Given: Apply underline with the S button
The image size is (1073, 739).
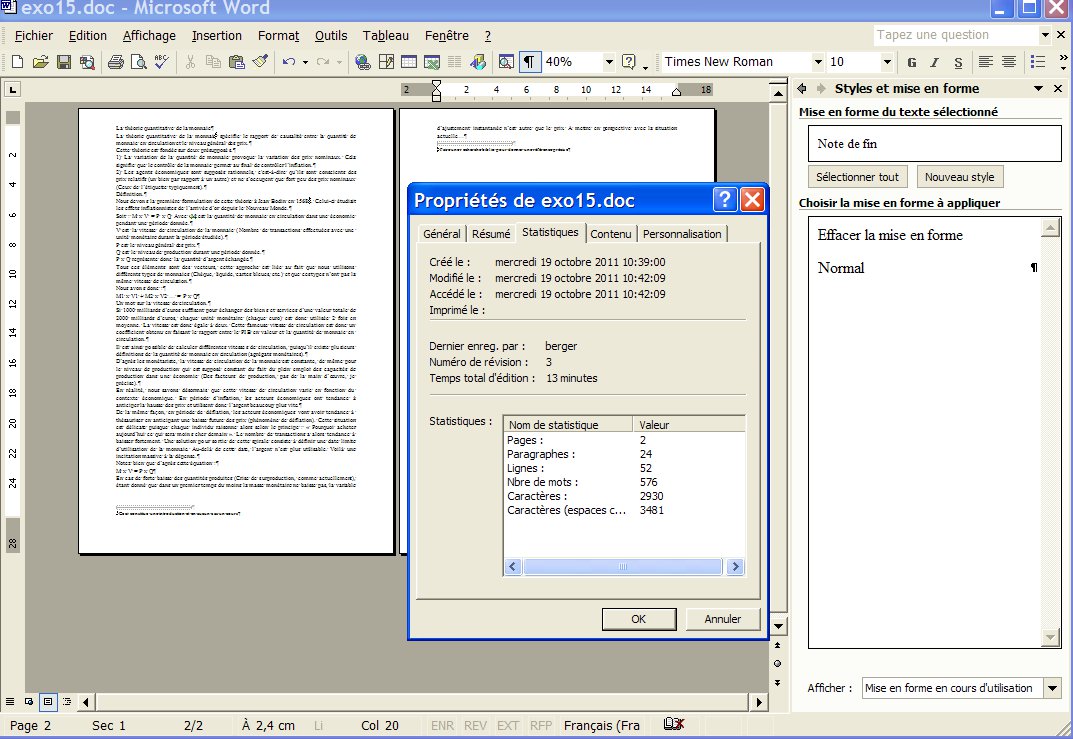Looking at the screenshot, I should pos(958,62).
